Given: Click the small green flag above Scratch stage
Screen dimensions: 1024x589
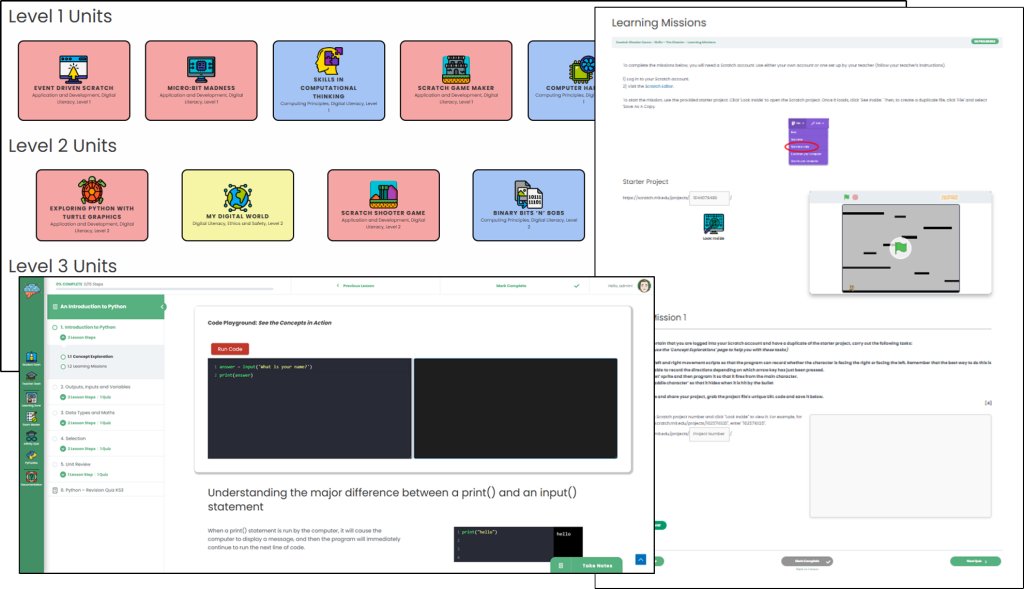Looking at the screenshot, I should pos(847,197).
